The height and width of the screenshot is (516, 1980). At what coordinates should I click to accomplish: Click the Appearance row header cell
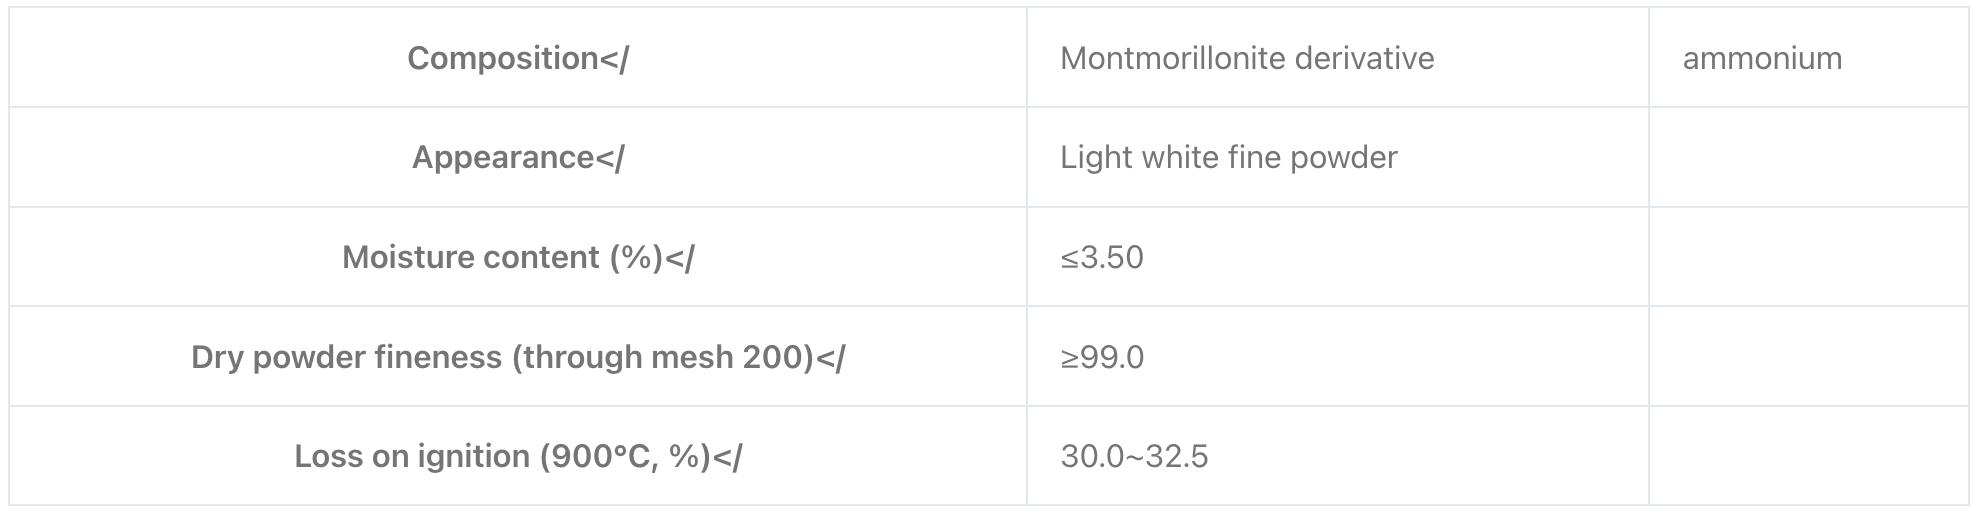pos(518,157)
